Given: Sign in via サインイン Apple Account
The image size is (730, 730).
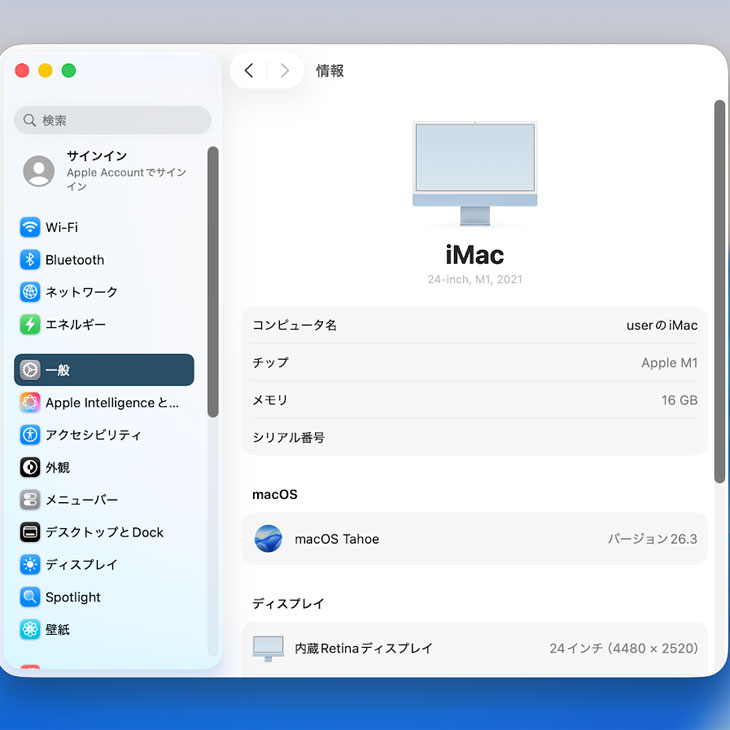Looking at the screenshot, I should coord(110,171).
